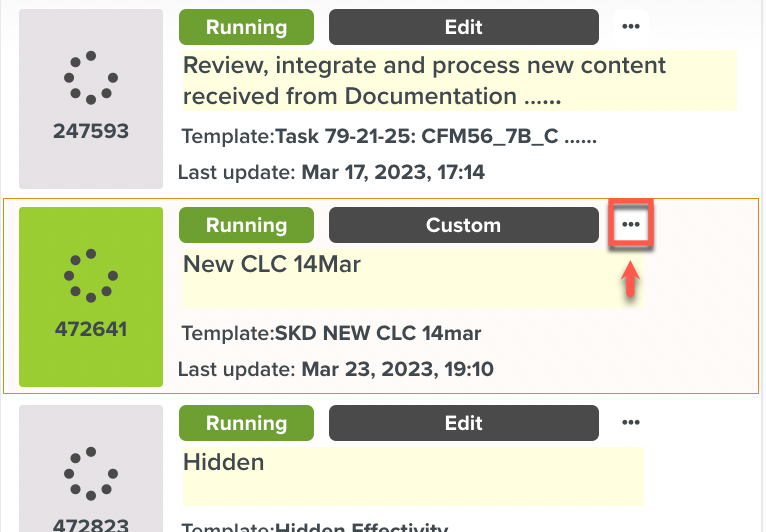Open the highlighted ellipsis menu for New CLC 14Mar

[630, 225]
